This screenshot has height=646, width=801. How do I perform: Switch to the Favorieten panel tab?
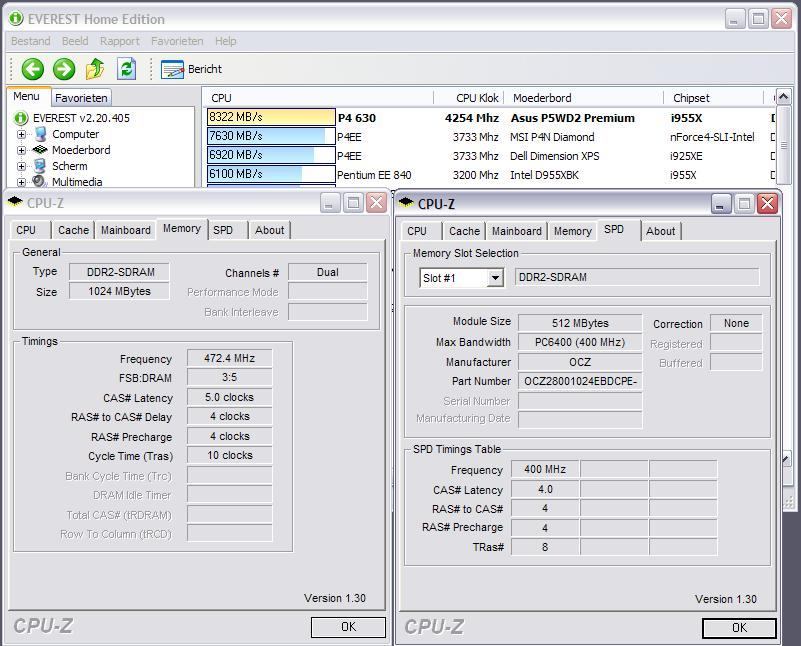pyautogui.click(x=81, y=98)
